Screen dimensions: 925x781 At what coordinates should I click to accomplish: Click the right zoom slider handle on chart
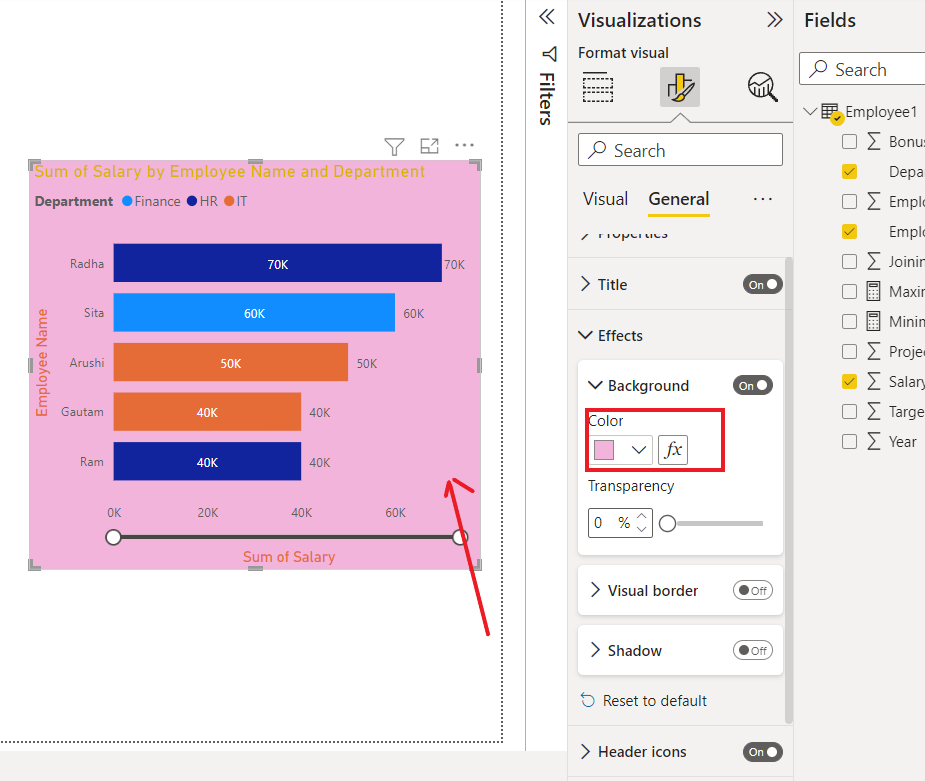pyautogui.click(x=460, y=537)
